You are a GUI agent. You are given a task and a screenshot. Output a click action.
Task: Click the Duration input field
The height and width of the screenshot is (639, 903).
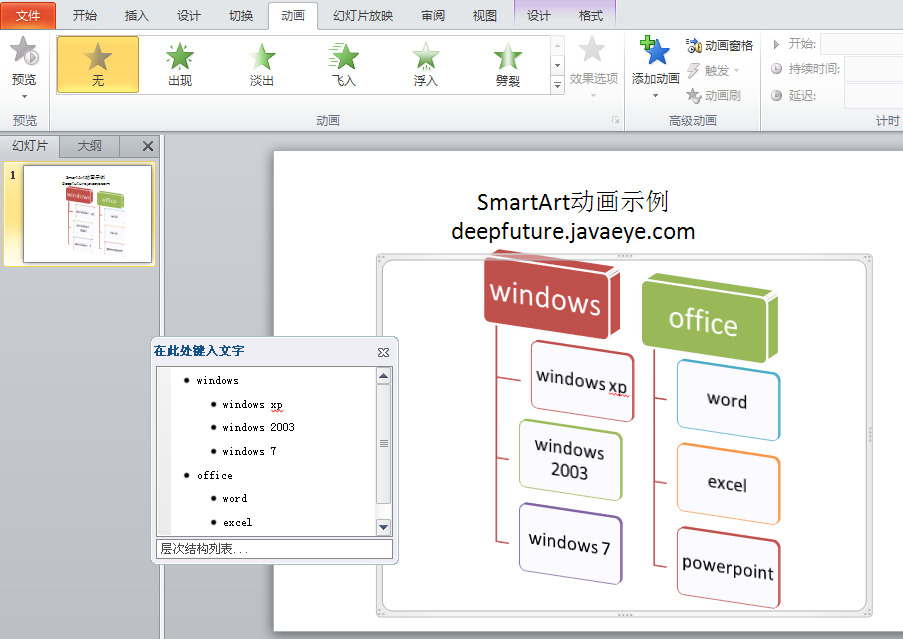click(874, 69)
